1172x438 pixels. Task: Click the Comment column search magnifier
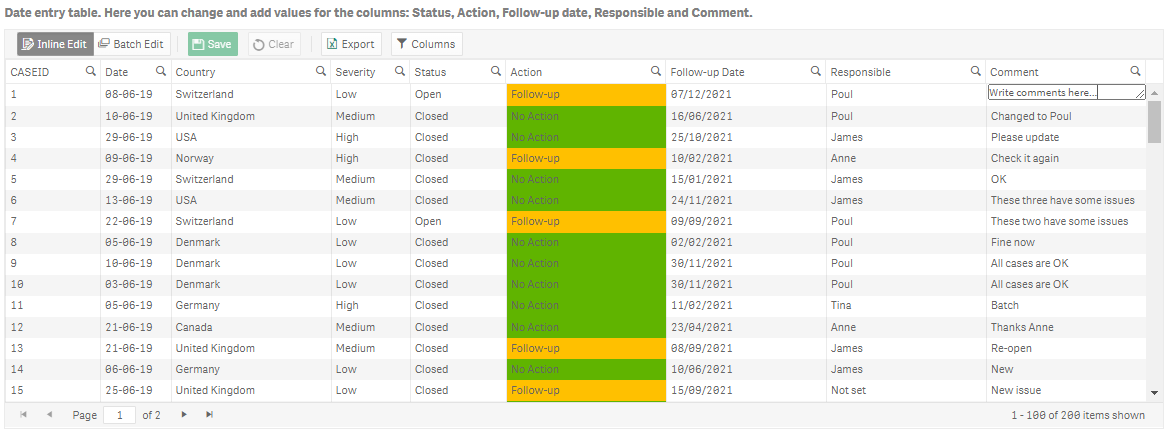(1135, 71)
